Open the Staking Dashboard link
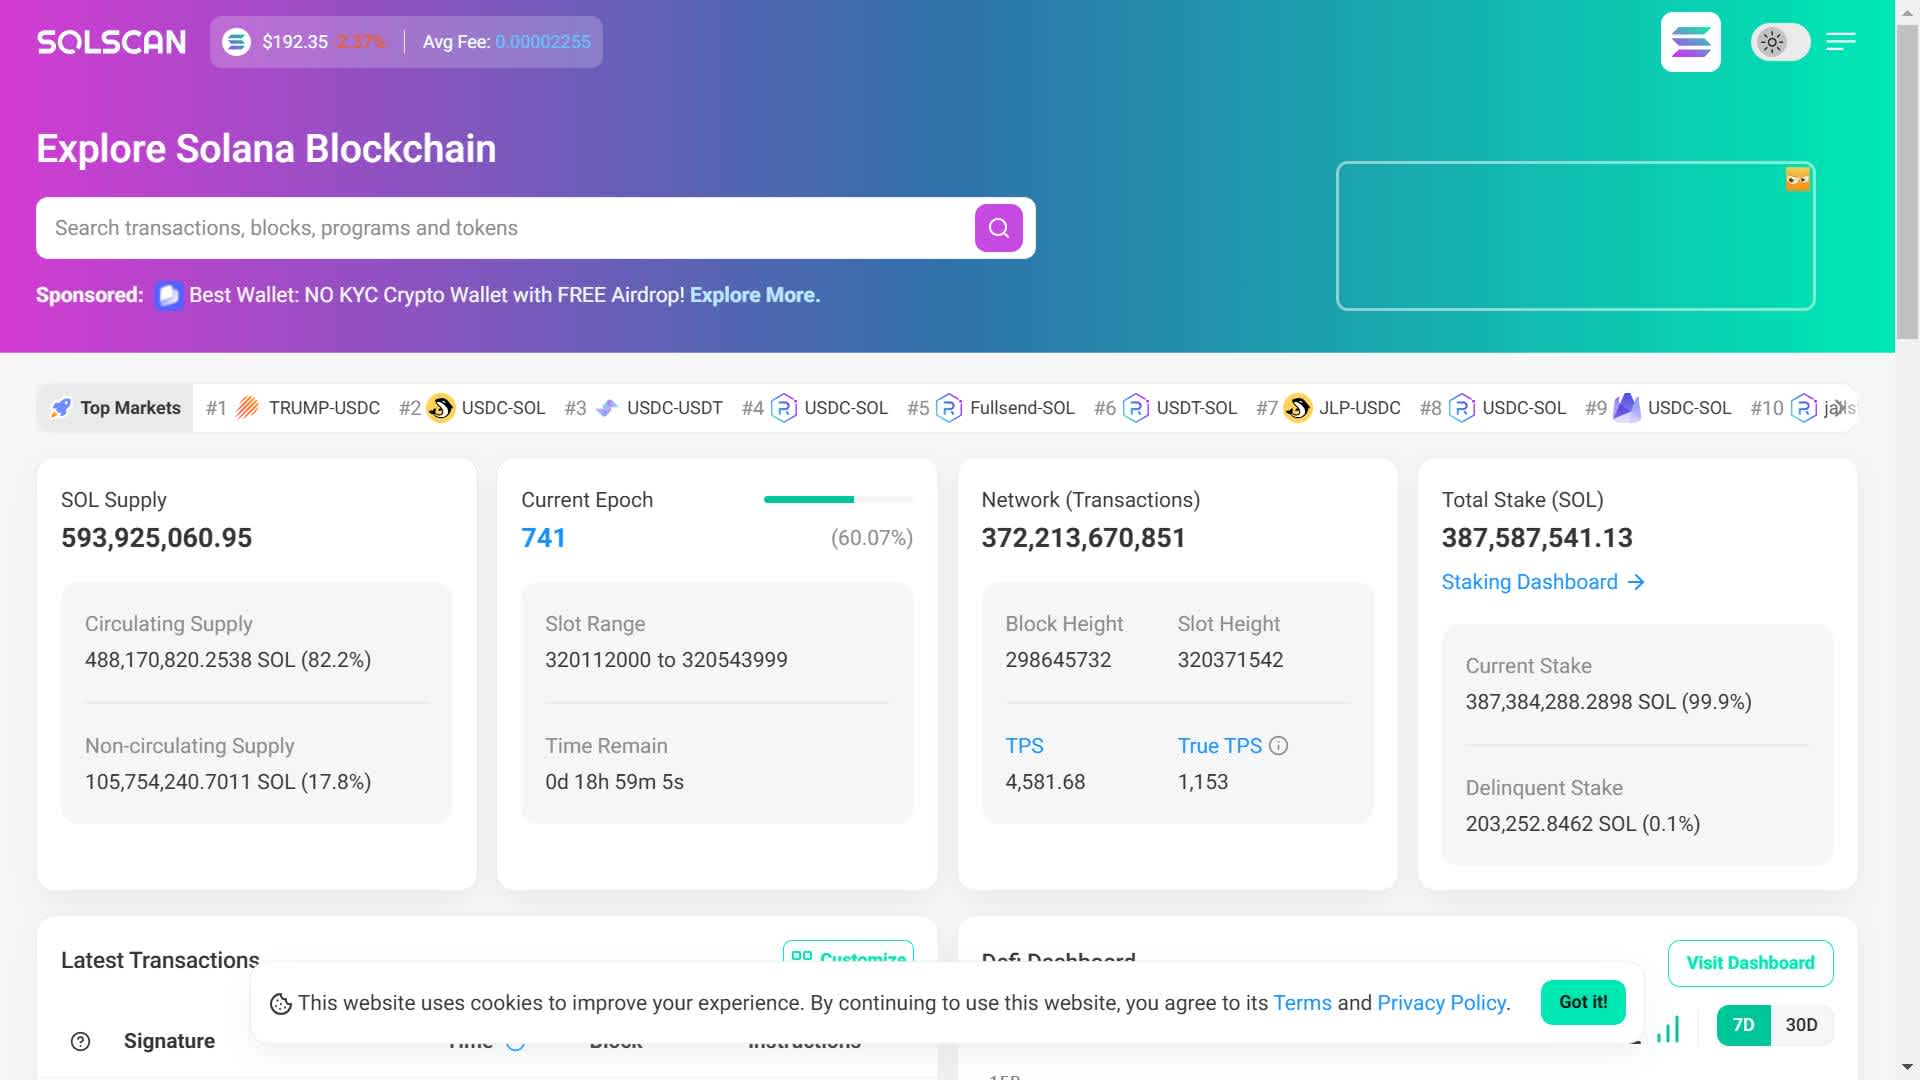Image resolution: width=1920 pixels, height=1080 pixels. click(x=1542, y=582)
